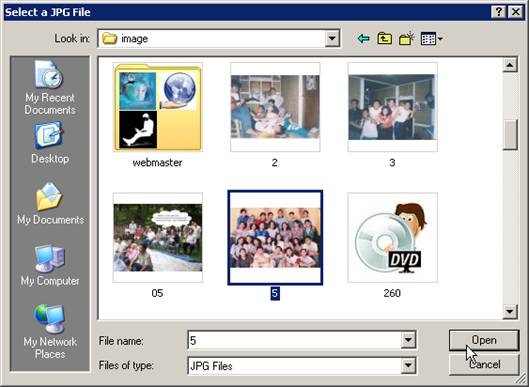529x387 pixels.
Task: Browse My Network Places
Action: pyautogui.click(x=50, y=332)
